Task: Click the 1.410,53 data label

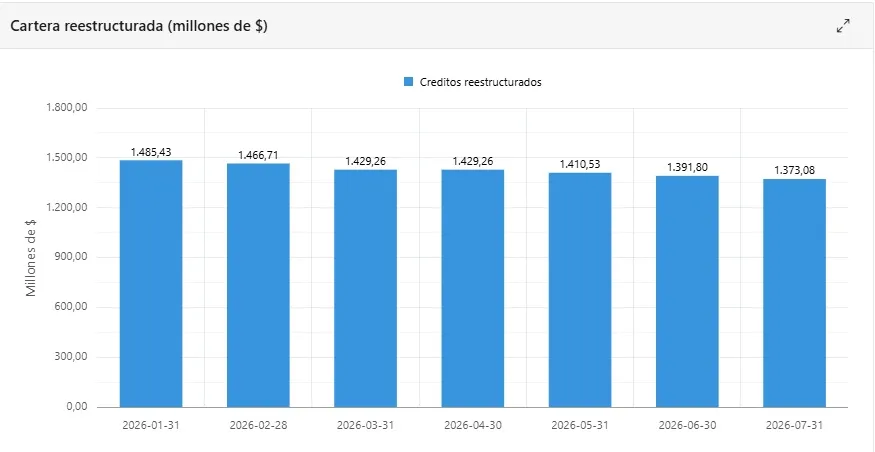Action: coord(580,165)
